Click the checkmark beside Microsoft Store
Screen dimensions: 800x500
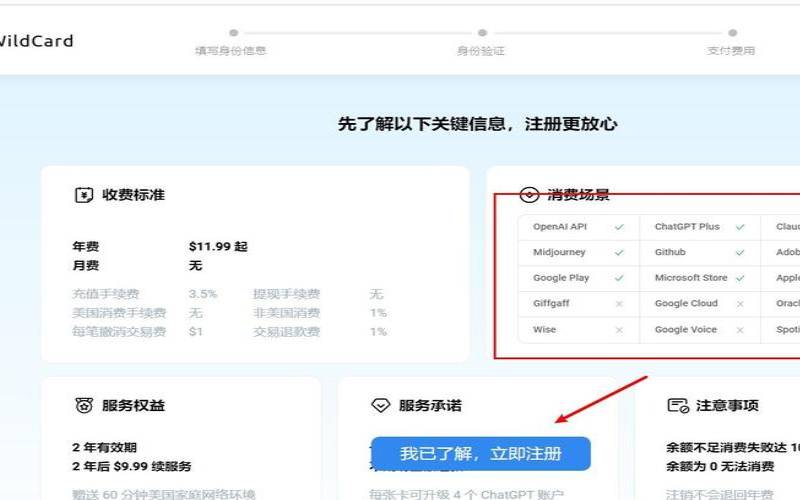tap(740, 278)
